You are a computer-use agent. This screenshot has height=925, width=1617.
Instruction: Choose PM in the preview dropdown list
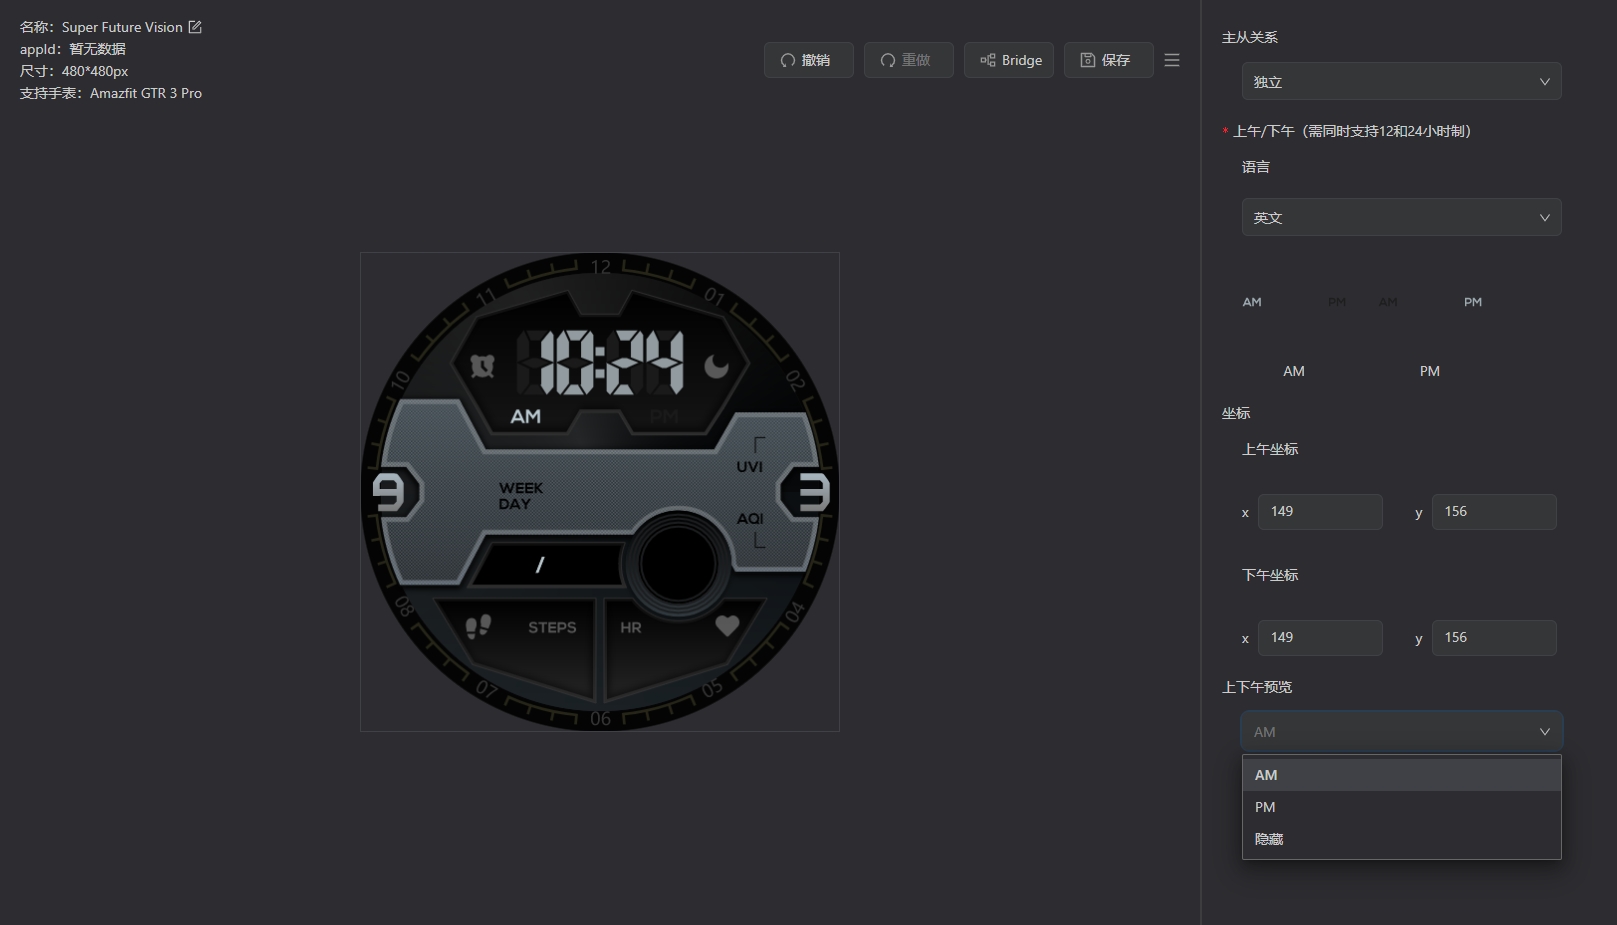click(1401, 807)
